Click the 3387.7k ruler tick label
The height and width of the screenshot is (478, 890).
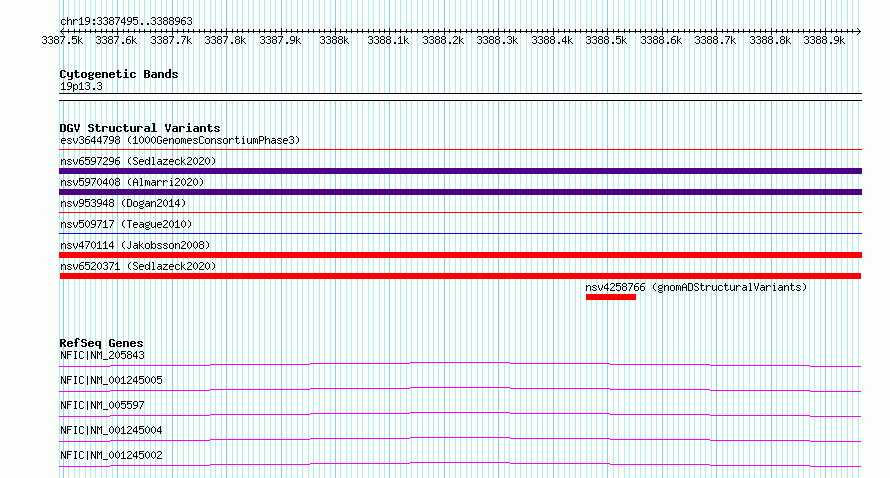171,40
